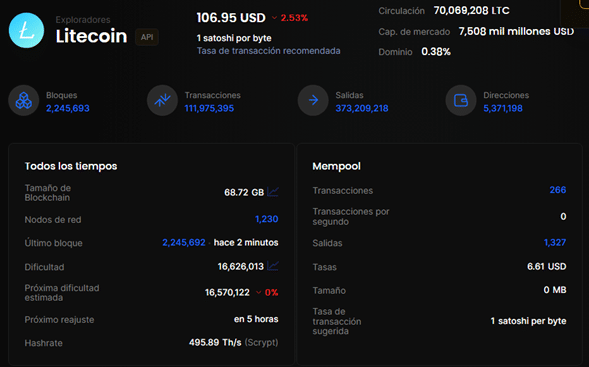Select market cap 7,508 mil millones USD

pos(516,31)
